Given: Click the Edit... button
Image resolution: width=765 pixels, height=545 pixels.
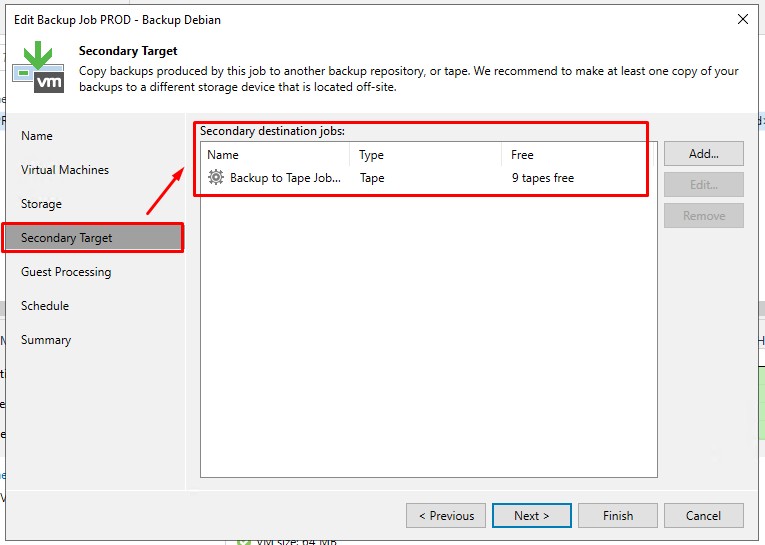Looking at the screenshot, I should [x=703, y=185].
